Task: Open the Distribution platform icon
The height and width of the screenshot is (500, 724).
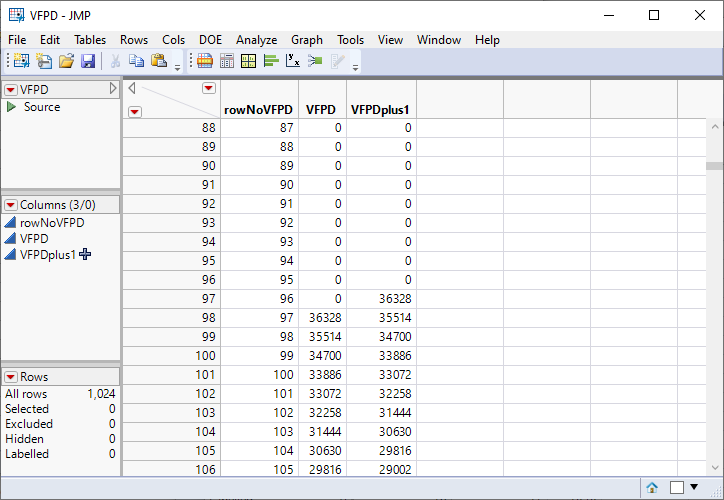Action: (270, 62)
